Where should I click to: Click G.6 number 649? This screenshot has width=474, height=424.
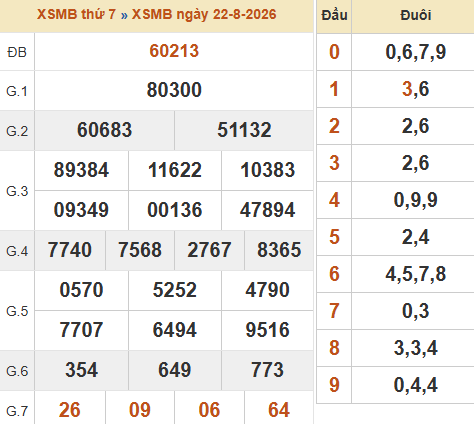point(175,370)
